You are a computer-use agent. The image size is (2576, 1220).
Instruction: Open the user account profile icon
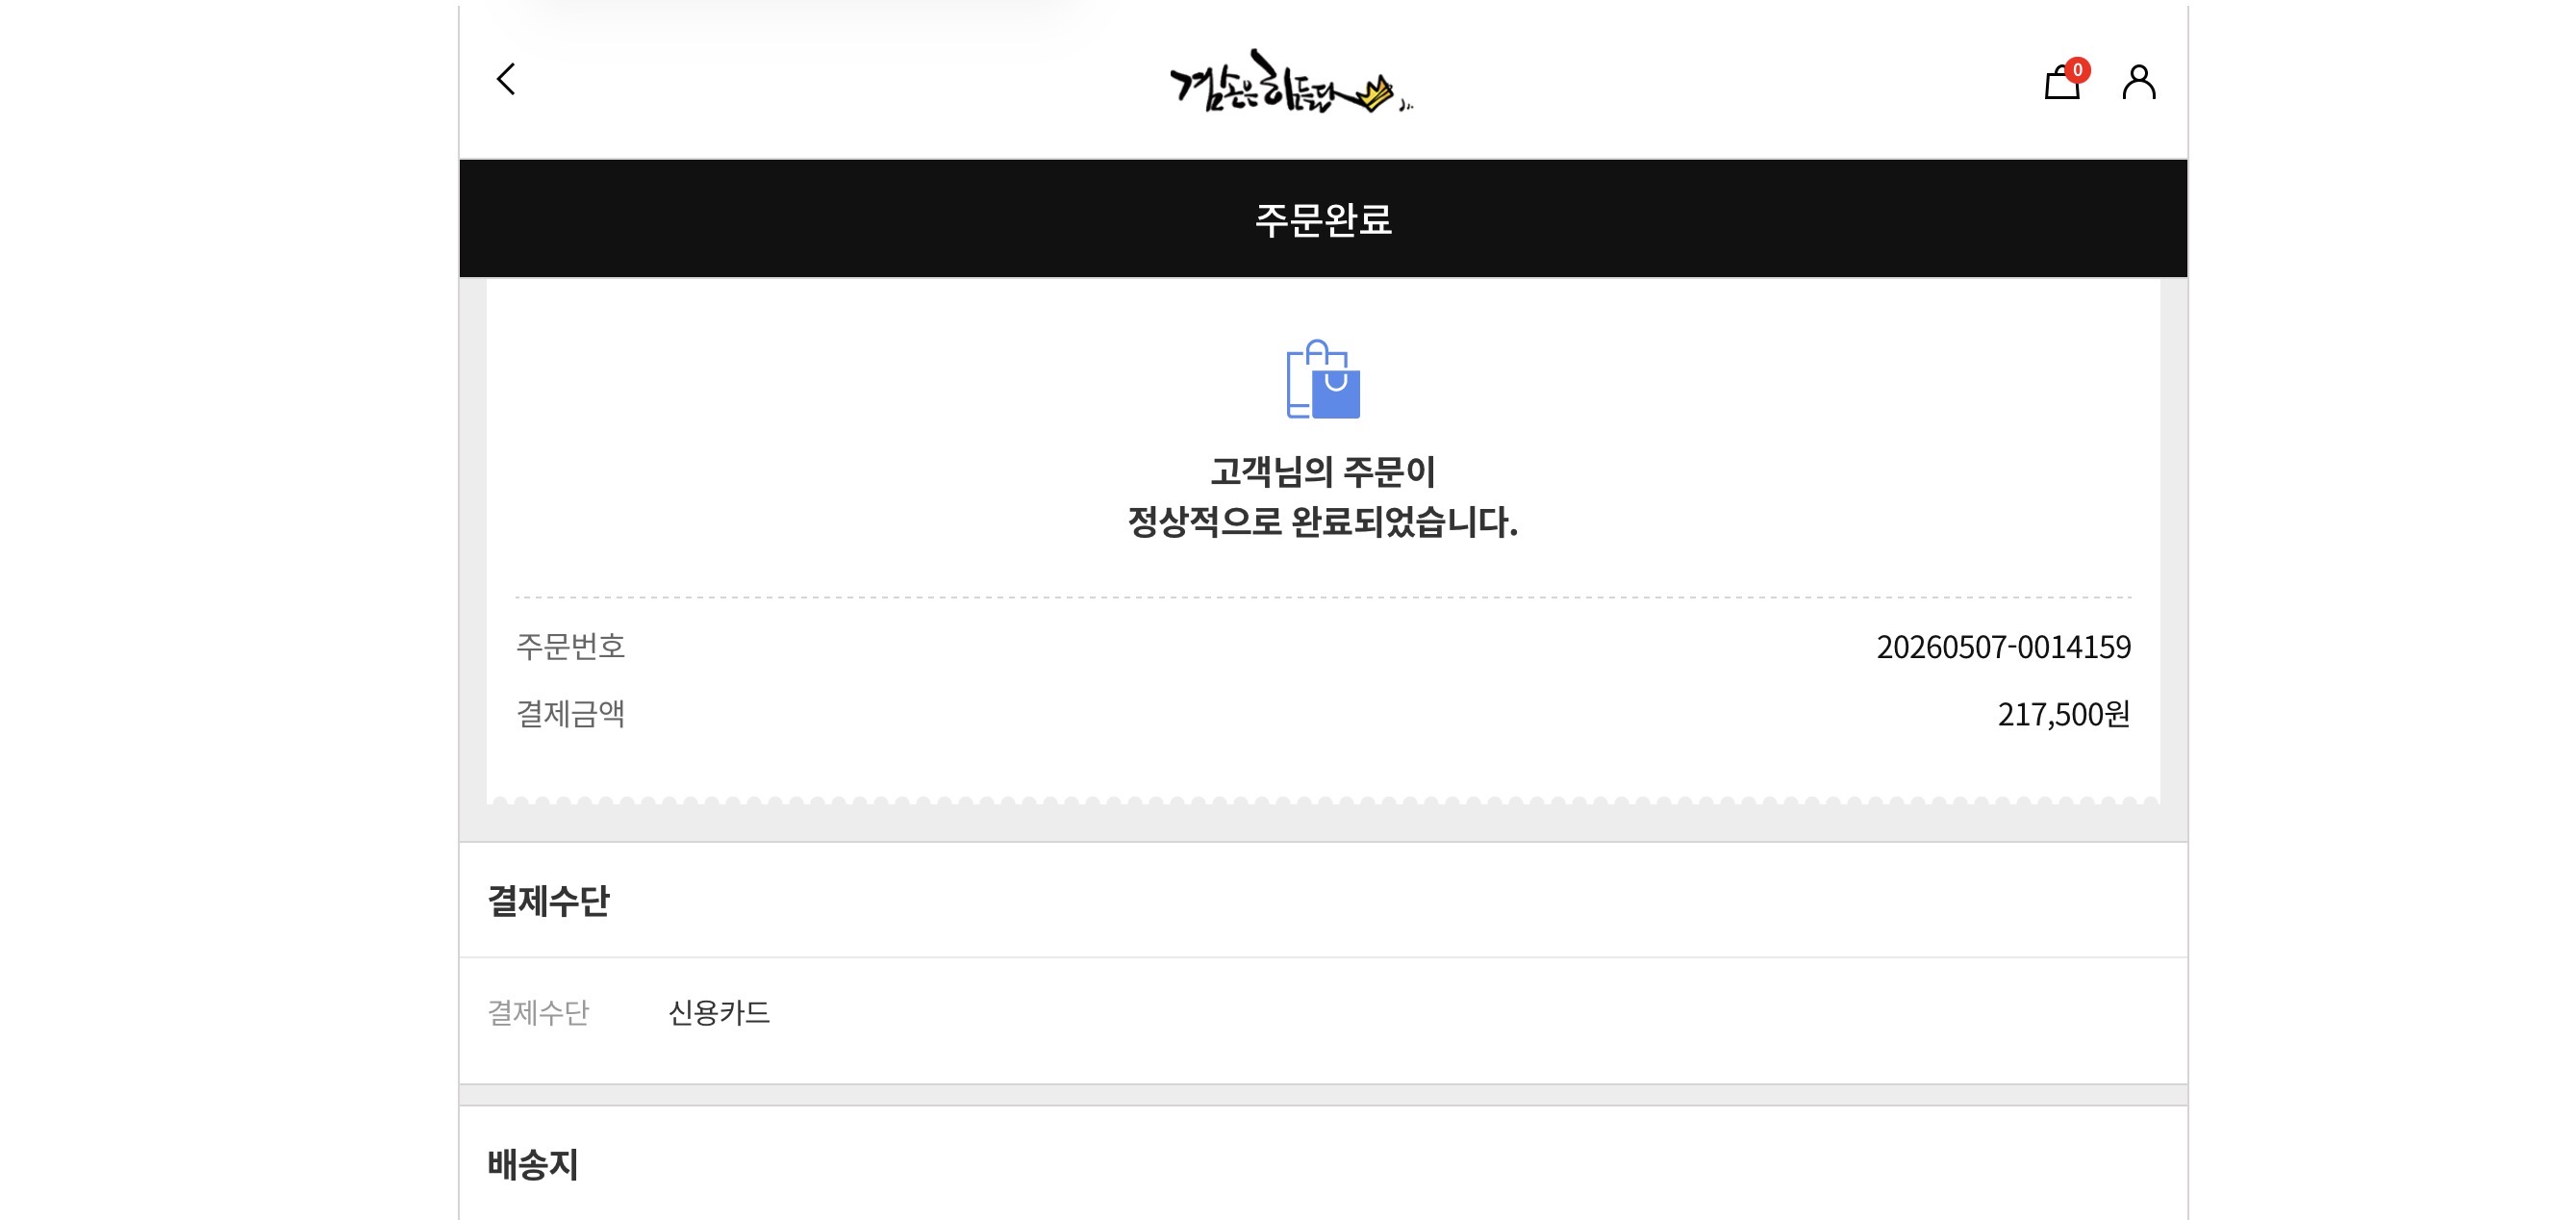tap(2139, 82)
